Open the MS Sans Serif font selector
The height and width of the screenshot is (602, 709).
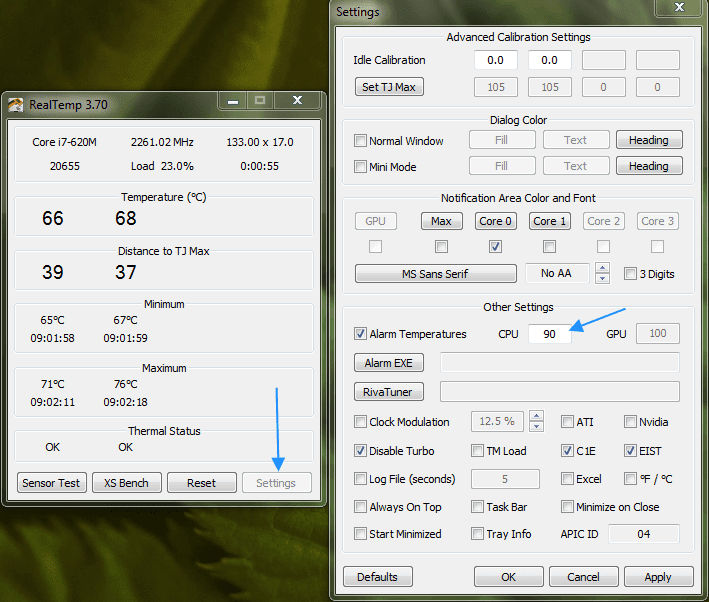click(435, 274)
